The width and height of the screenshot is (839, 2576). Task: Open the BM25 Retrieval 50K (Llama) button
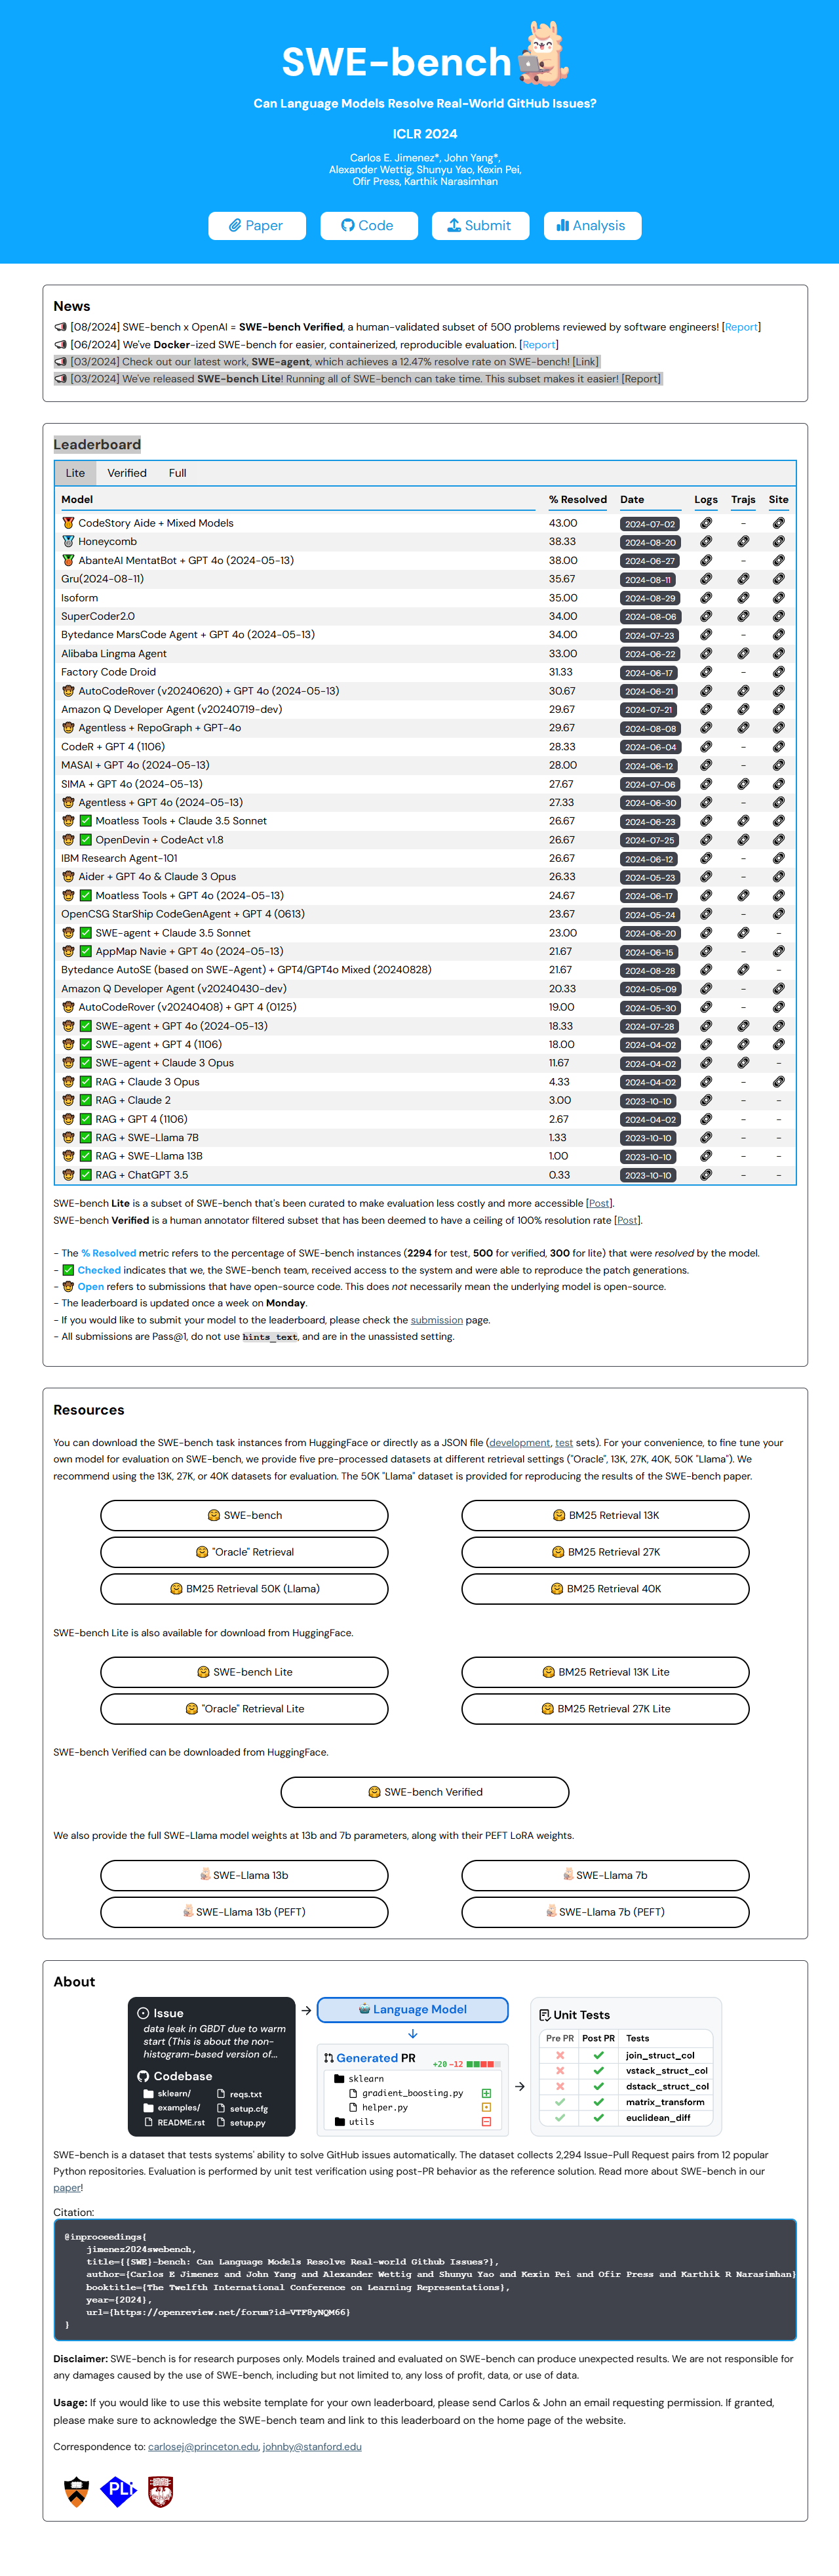pyautogui.click(x=244, y=1589)
